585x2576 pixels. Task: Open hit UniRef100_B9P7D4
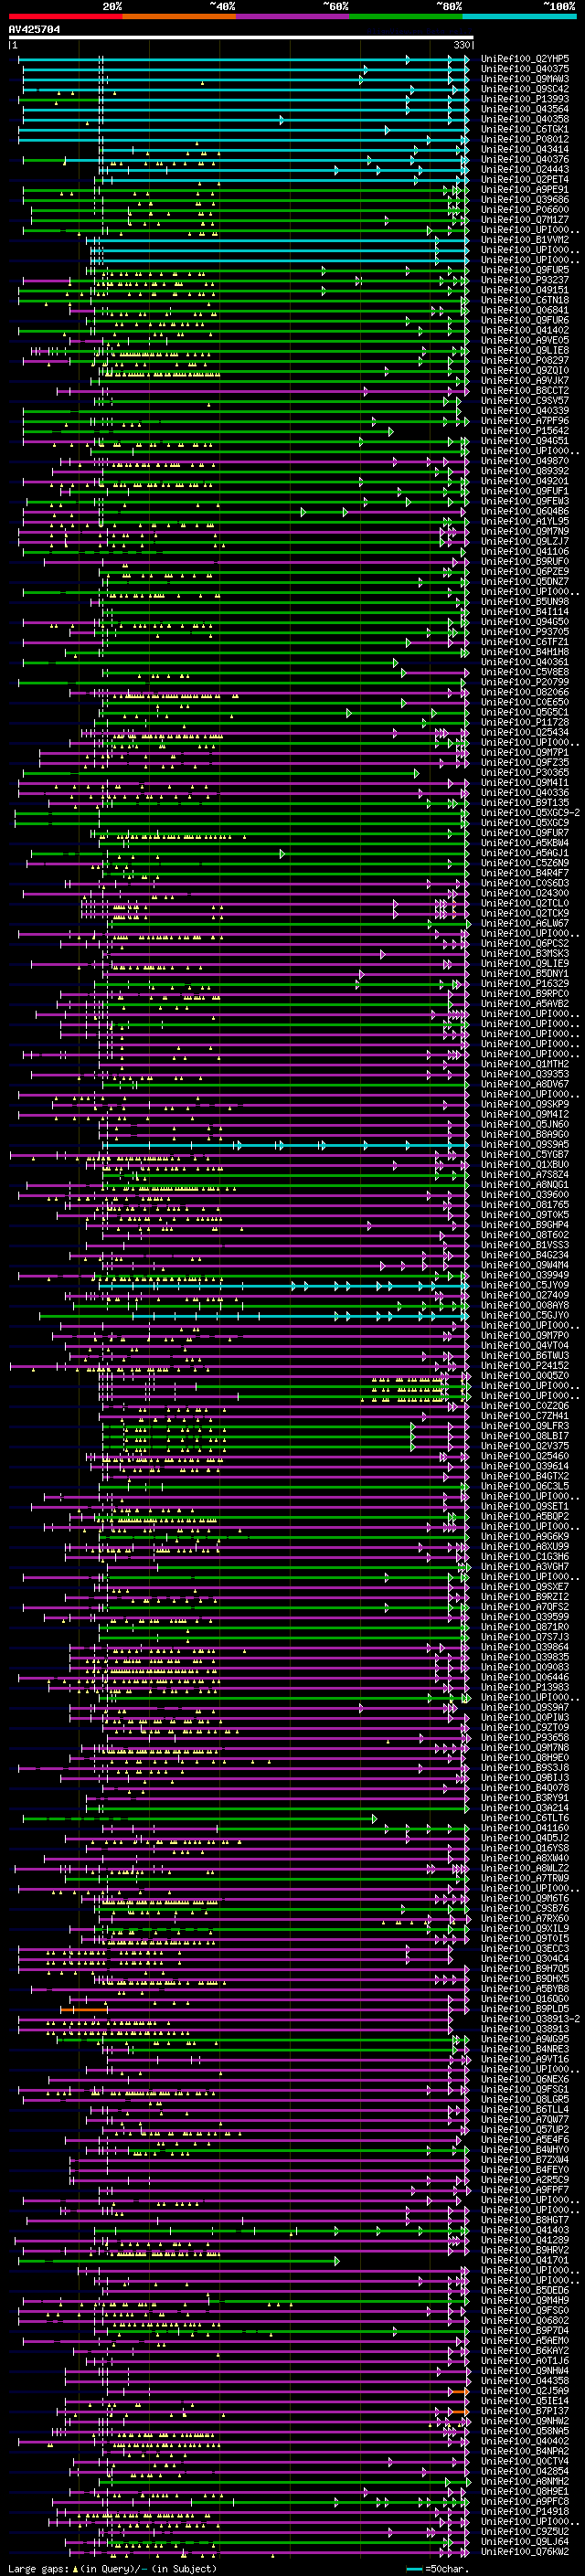(x=525, y=2330)
